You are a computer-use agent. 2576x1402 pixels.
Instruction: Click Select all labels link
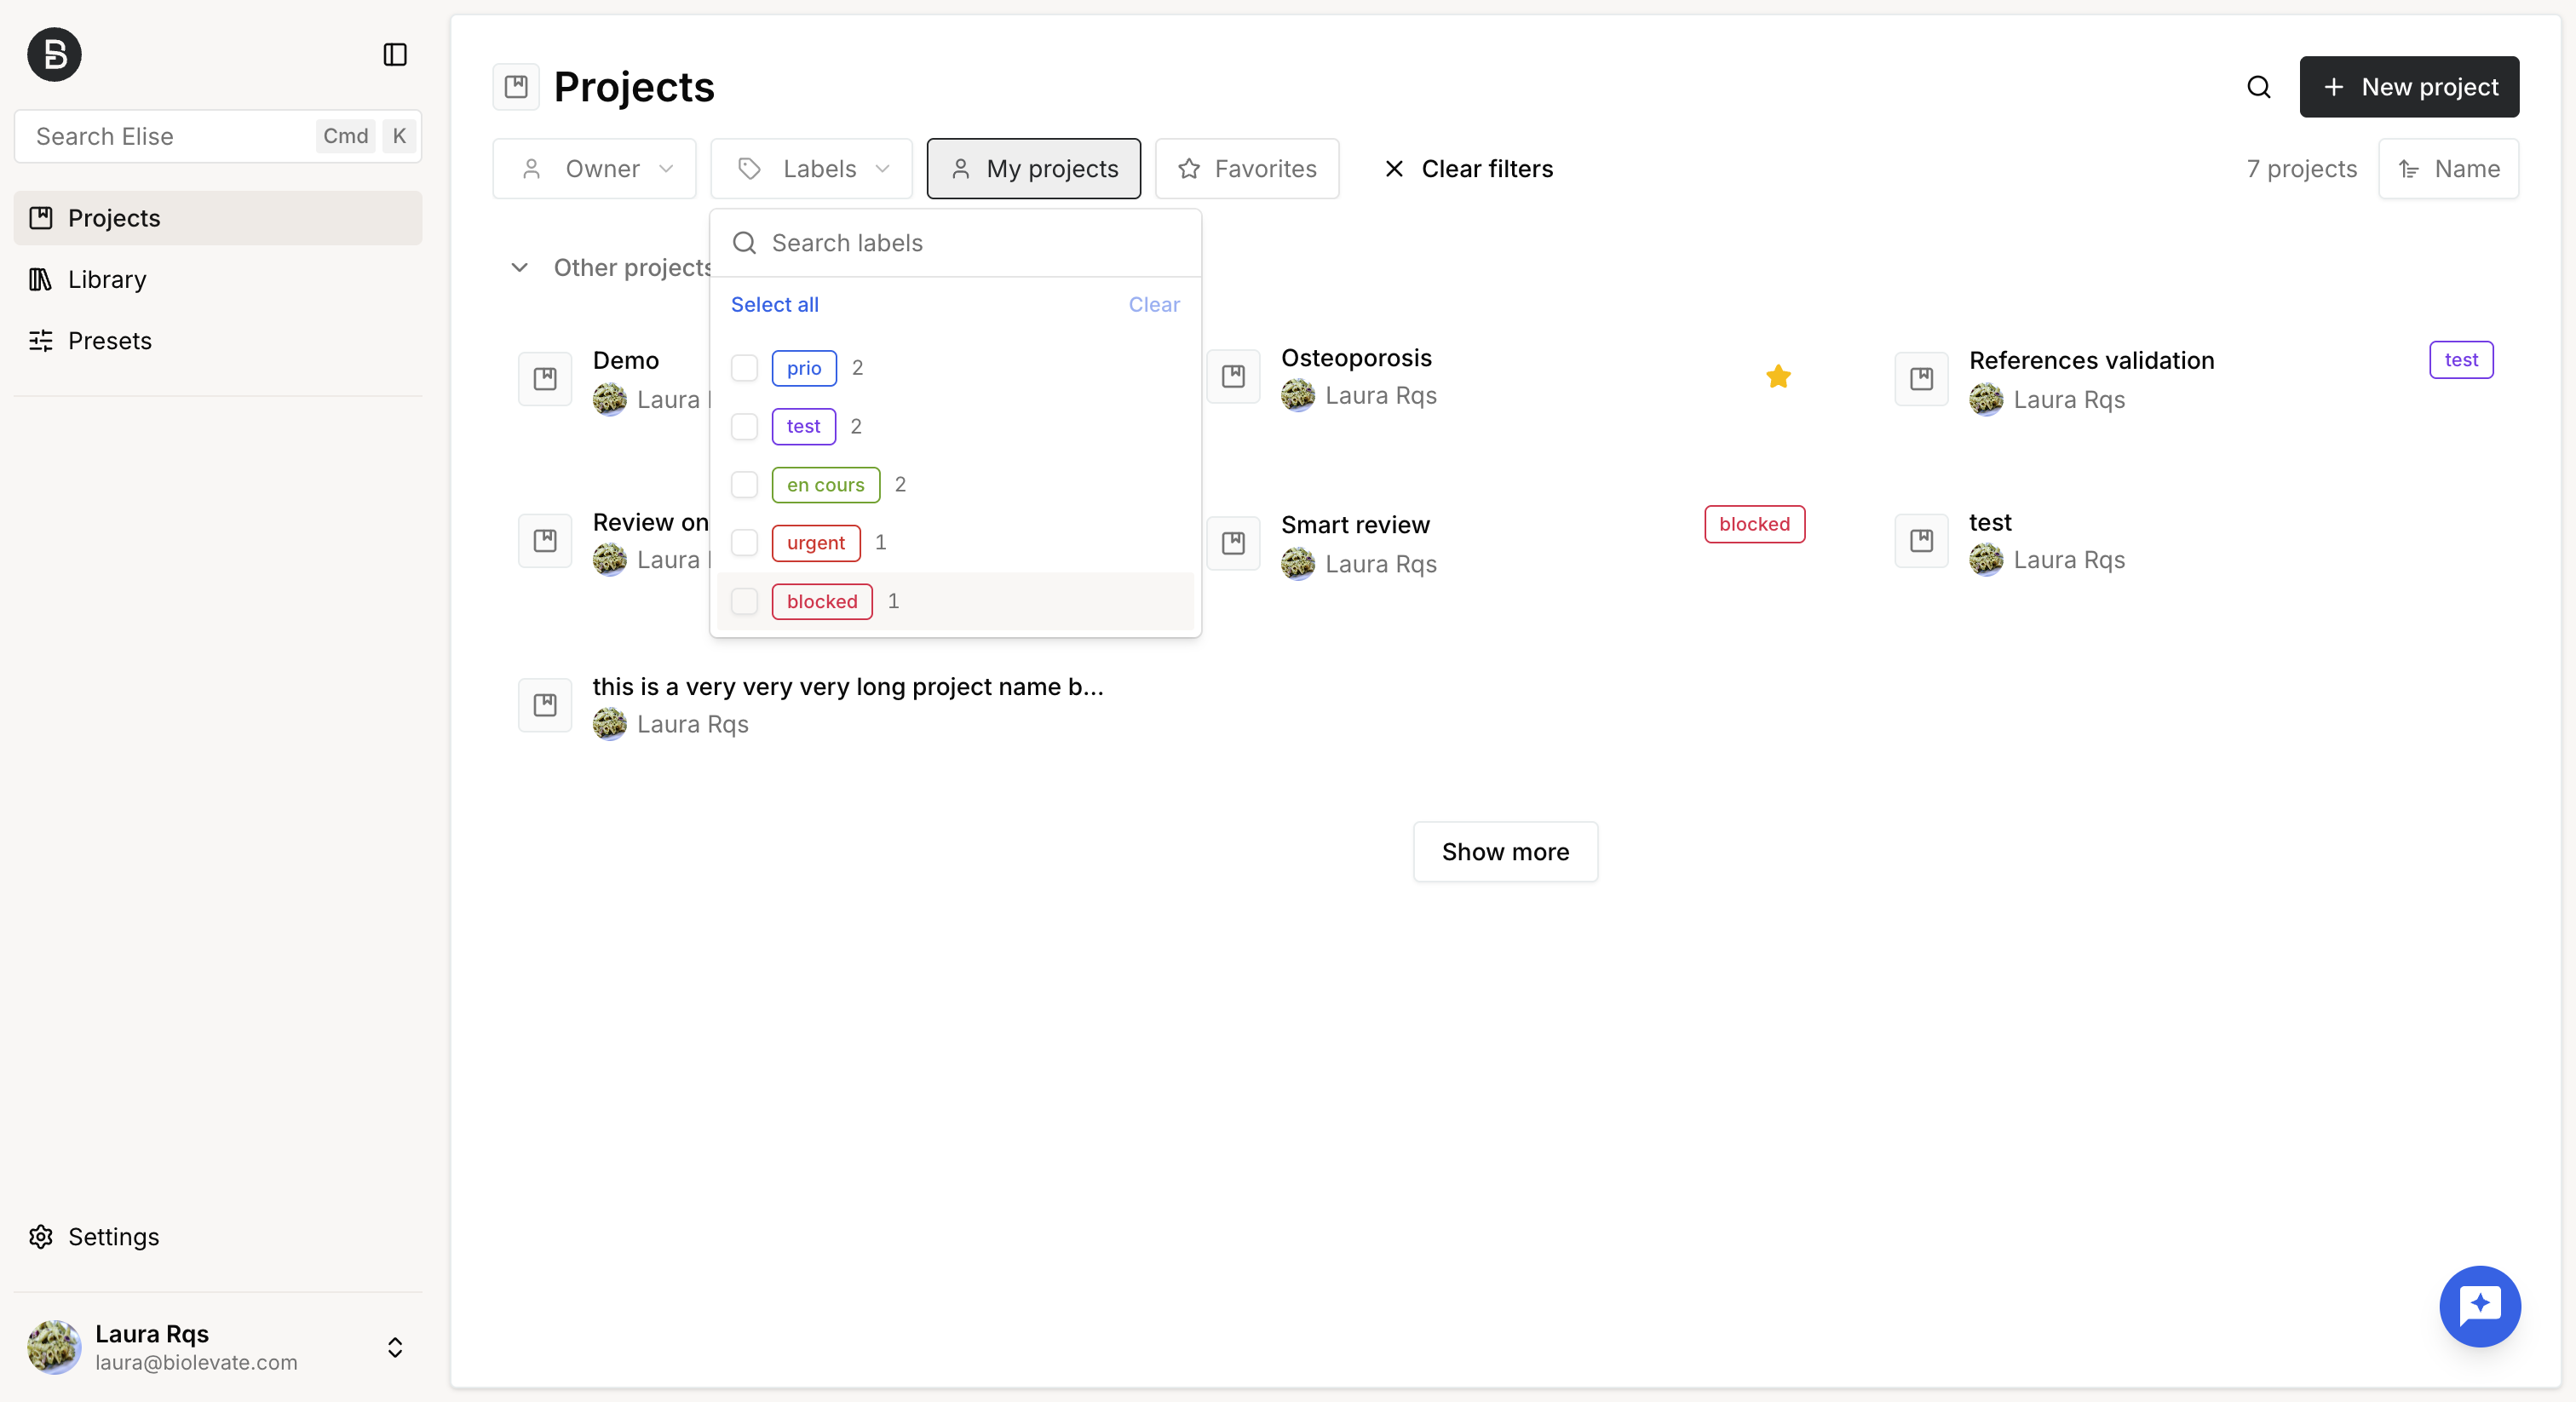point(774,305)
